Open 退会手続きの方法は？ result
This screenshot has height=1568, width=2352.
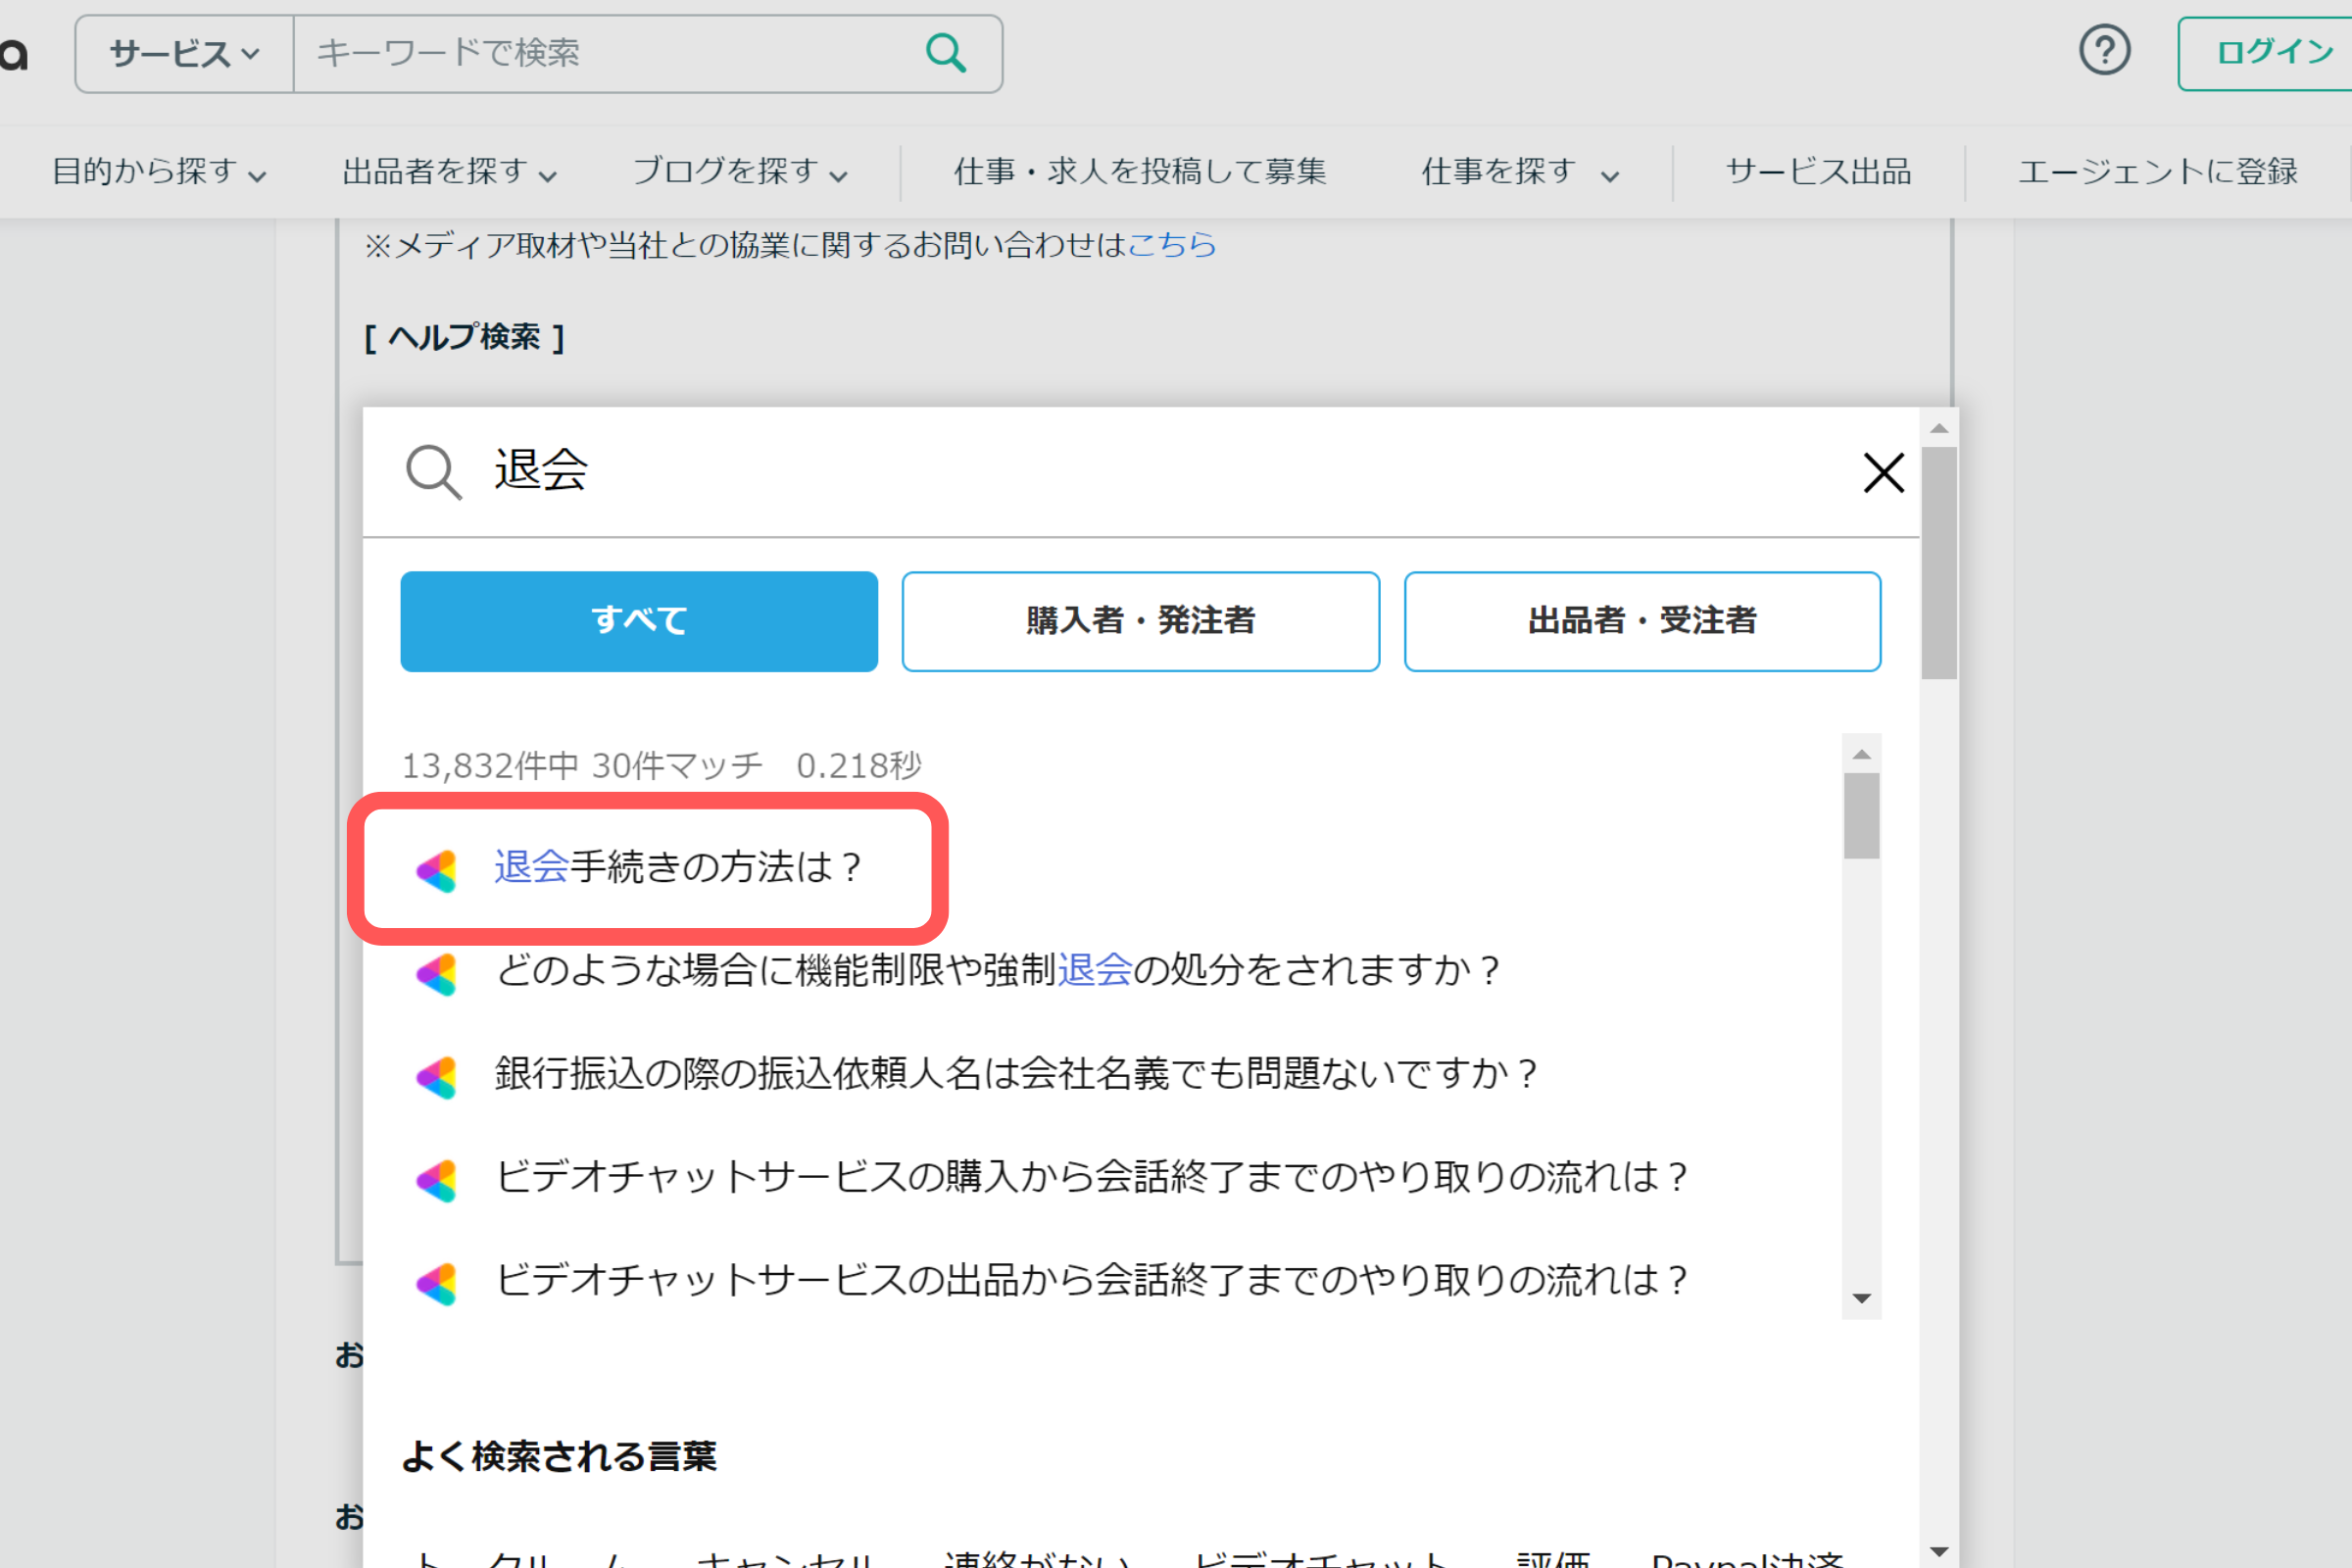click(678, 867)
